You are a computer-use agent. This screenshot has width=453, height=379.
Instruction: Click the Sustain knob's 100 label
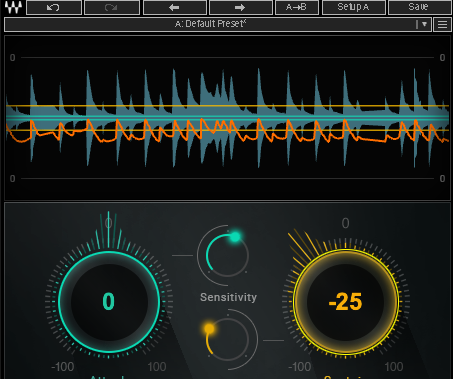[x=394, y=367]
